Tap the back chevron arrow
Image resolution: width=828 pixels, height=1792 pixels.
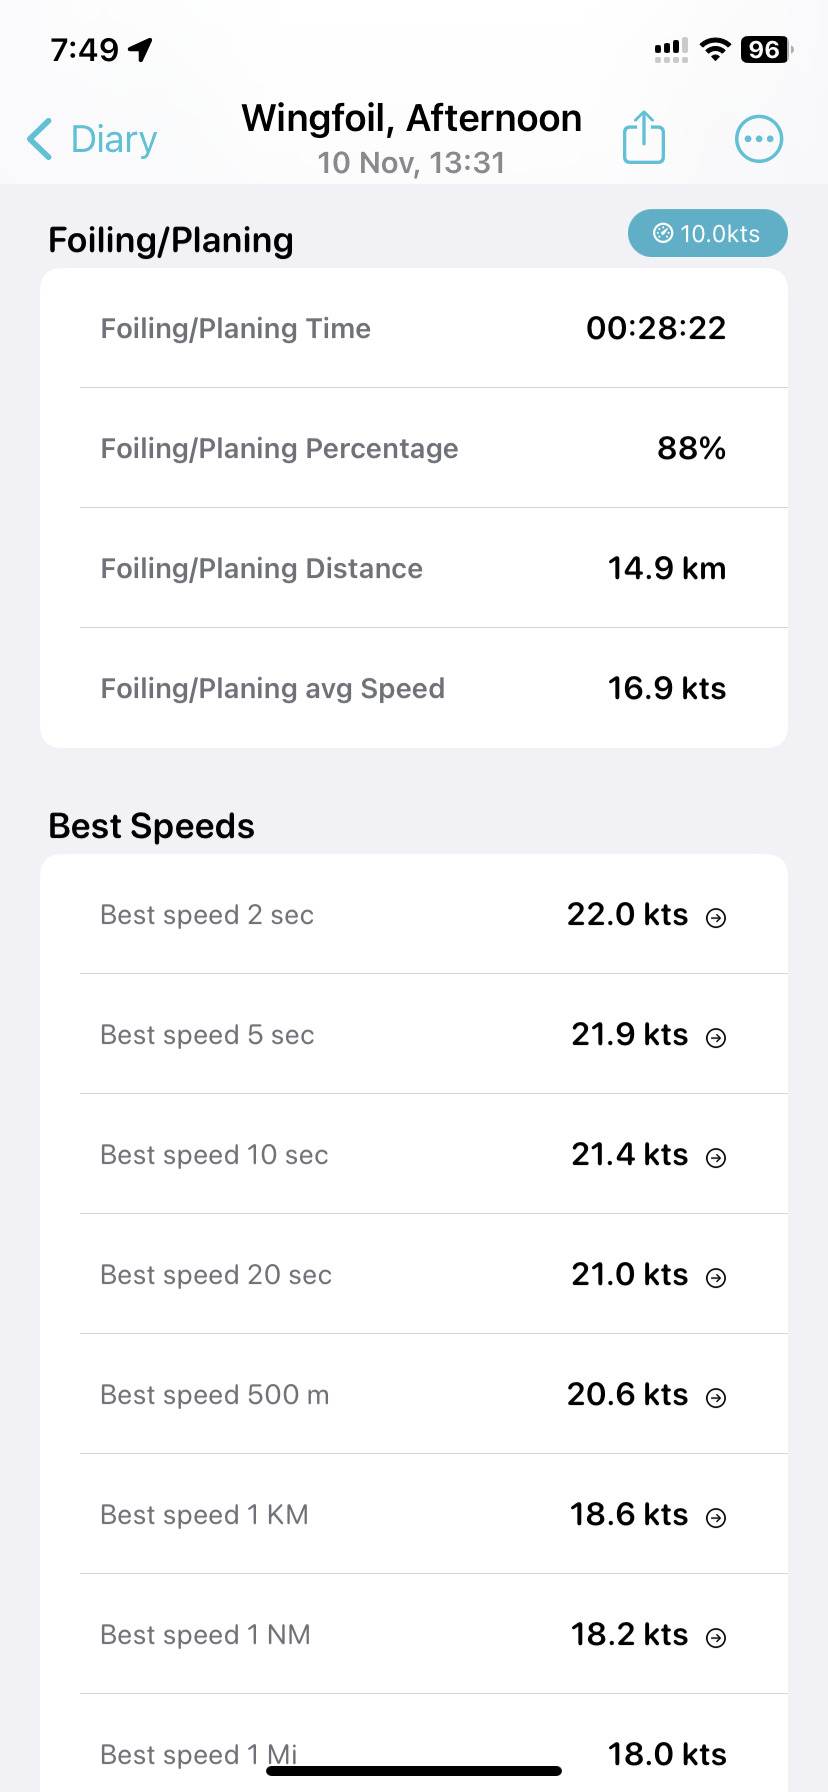coord(40,139)
